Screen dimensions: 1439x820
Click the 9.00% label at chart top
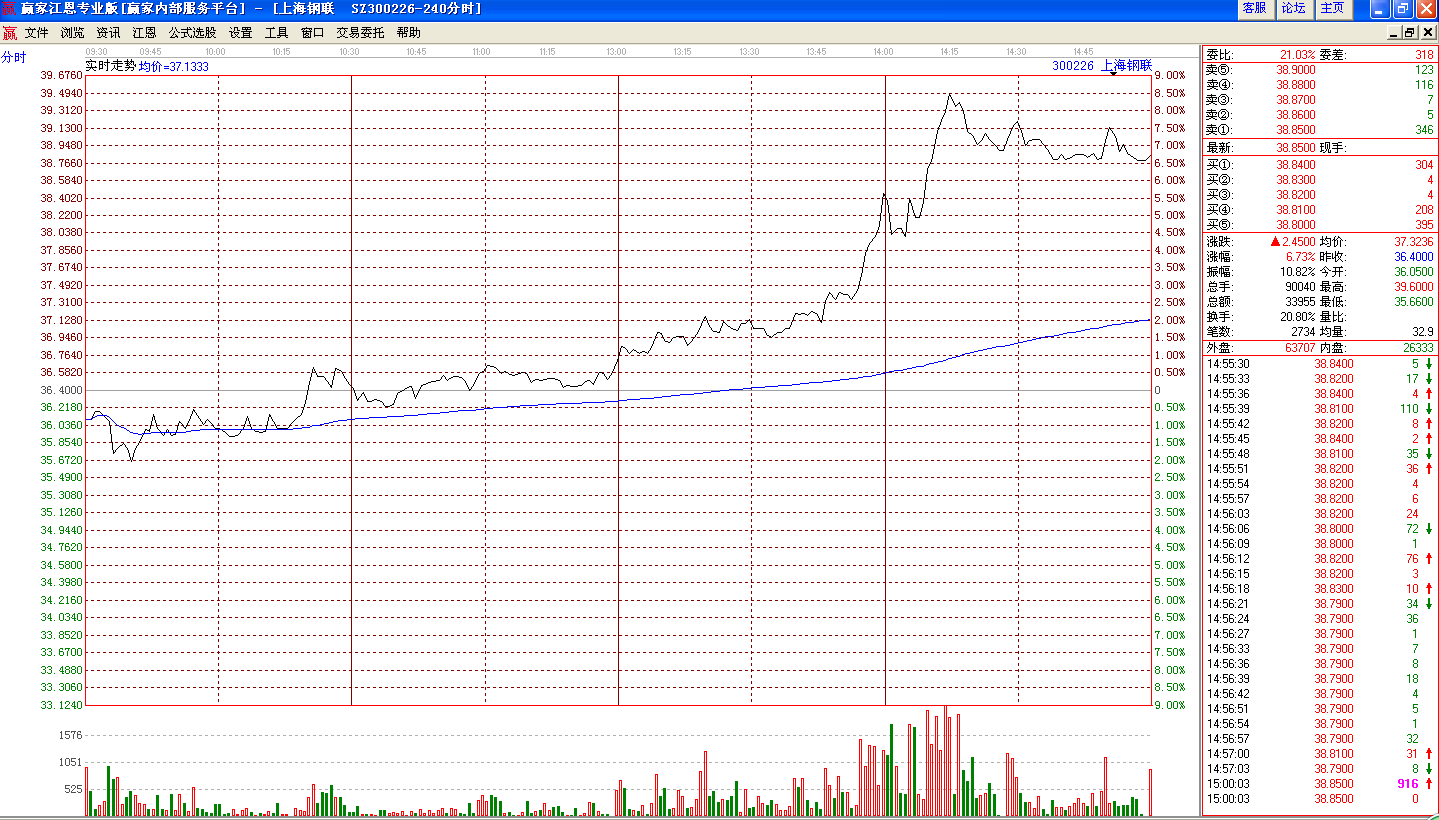(x=1170, y=75)
